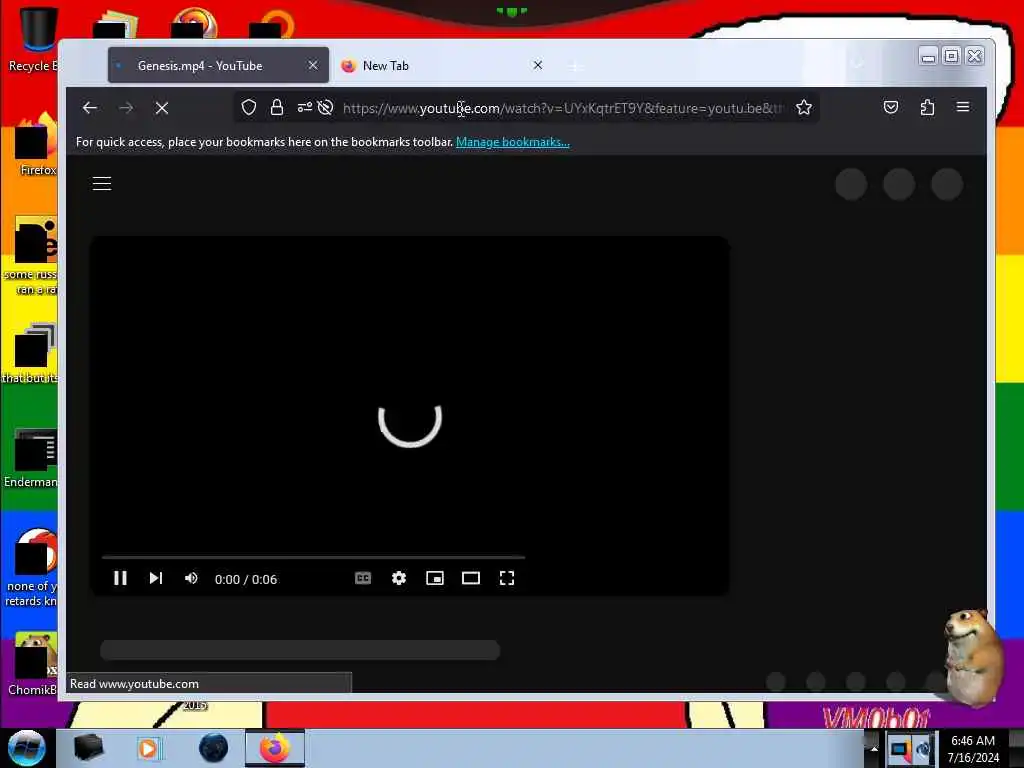Click the 0:00 / 0:06 time display
Image resolution: width=1024 pixels, height=768 pixels.
point(246,579)
